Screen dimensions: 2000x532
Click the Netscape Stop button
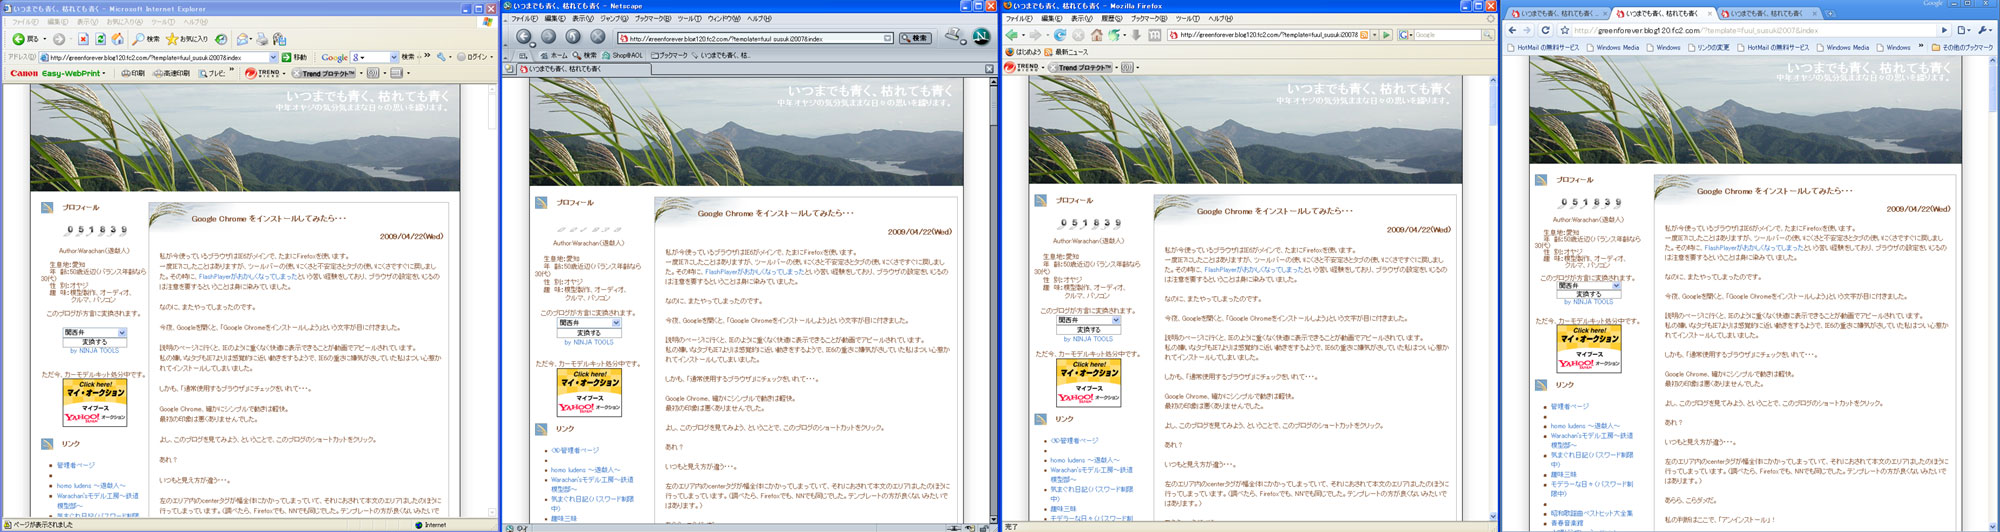coord(597,37)
